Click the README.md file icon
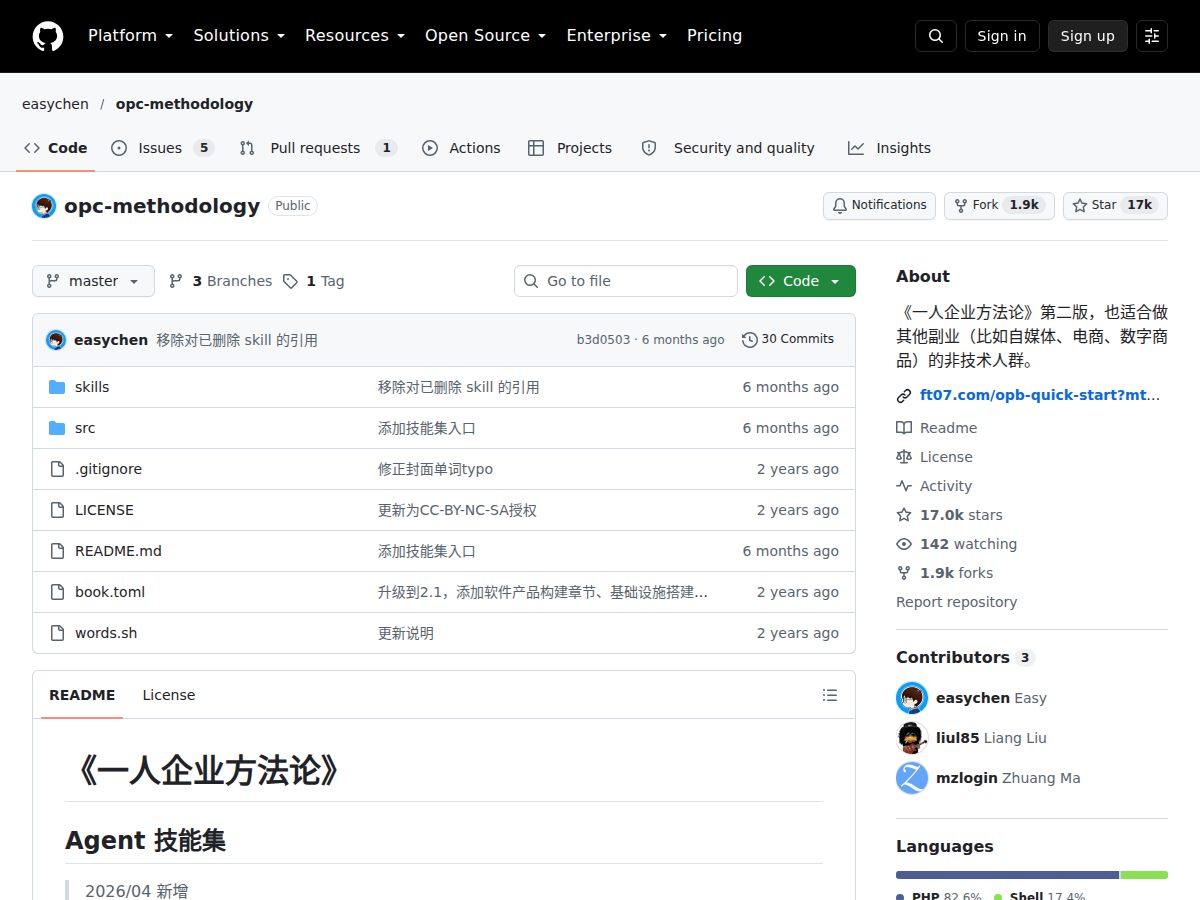 (x=57, y=551)
